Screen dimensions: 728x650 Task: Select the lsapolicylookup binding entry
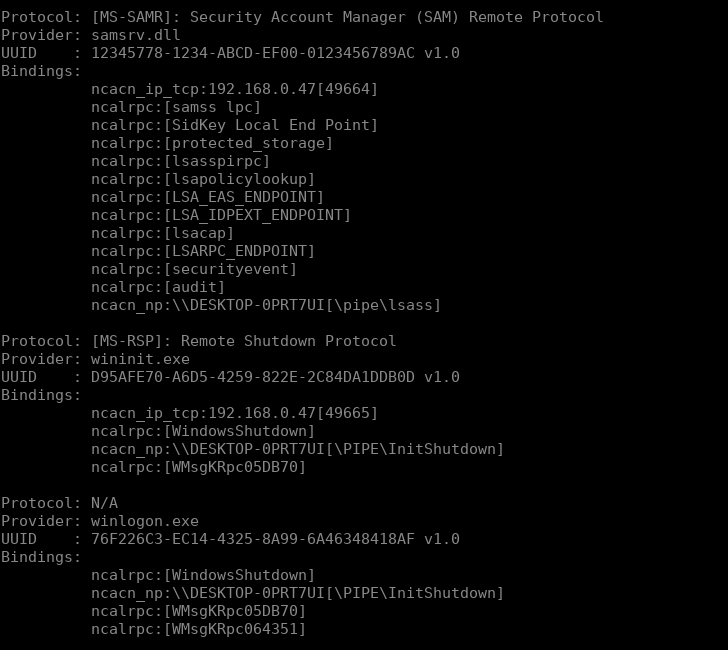tap(202, 179)
